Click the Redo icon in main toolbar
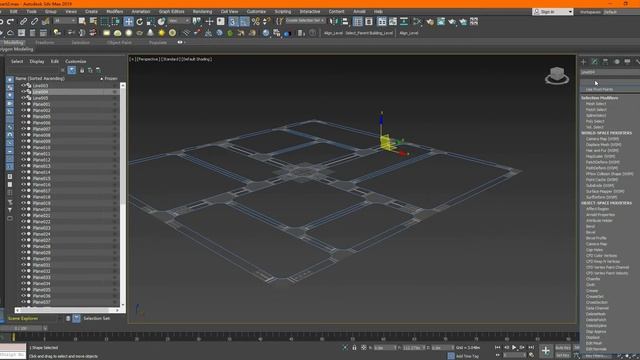This screenshot has width=640, height=360. [x=11, y=21]
